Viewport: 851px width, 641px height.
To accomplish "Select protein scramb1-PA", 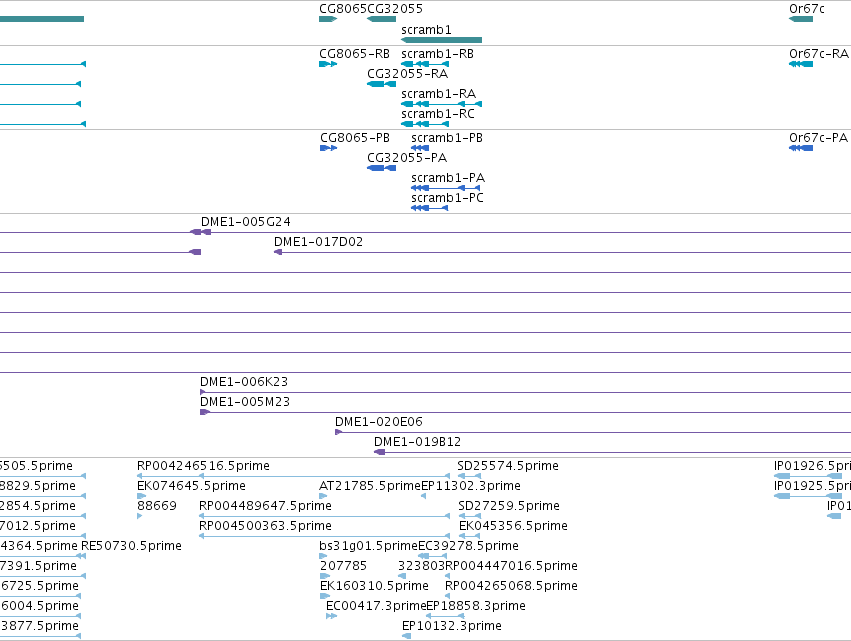I will point(448,178).
